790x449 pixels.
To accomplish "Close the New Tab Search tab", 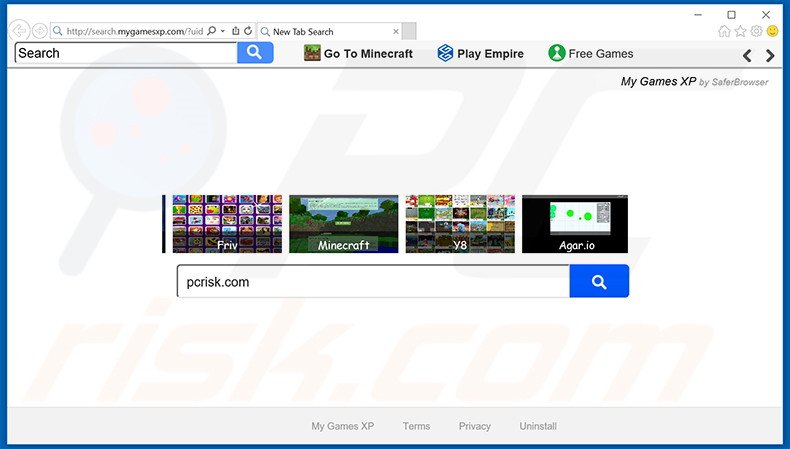I will [x=396, y=32].
